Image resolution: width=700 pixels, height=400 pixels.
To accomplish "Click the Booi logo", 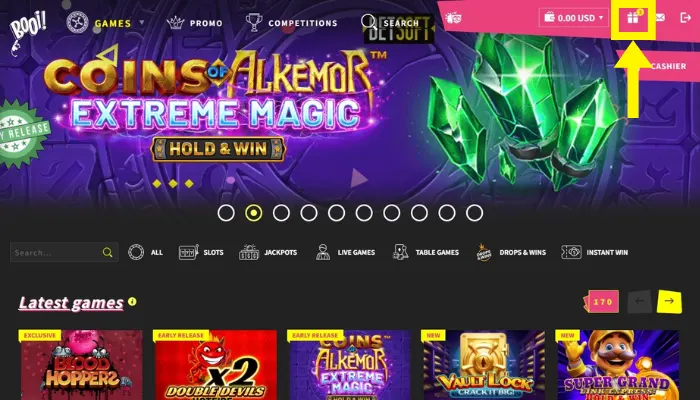I will click(x=27, y=32).
